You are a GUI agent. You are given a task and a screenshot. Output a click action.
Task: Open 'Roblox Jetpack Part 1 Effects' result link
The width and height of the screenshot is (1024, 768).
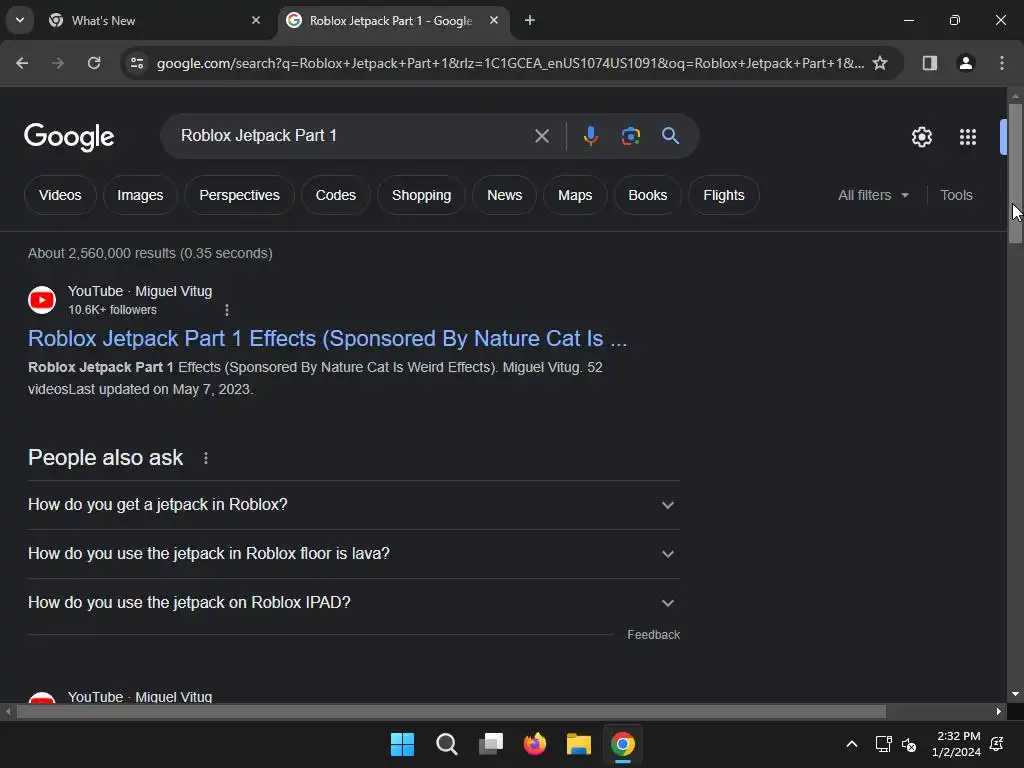(x=327, y=338)
